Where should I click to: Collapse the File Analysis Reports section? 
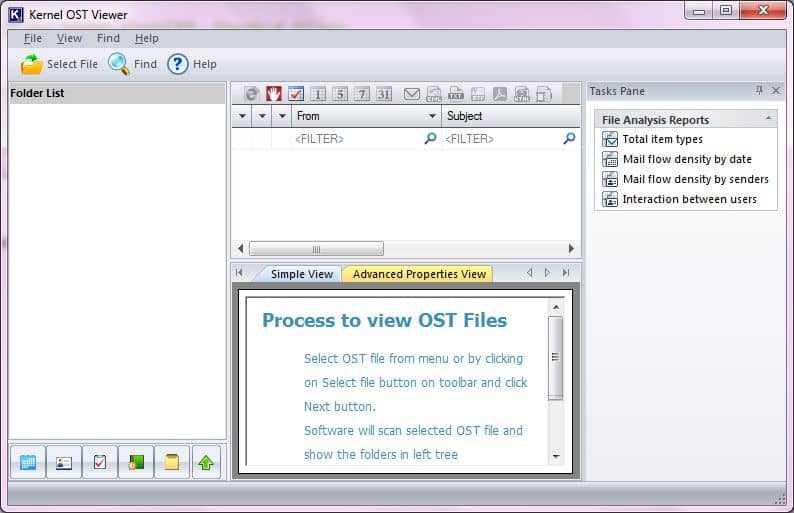coord(768,119)
